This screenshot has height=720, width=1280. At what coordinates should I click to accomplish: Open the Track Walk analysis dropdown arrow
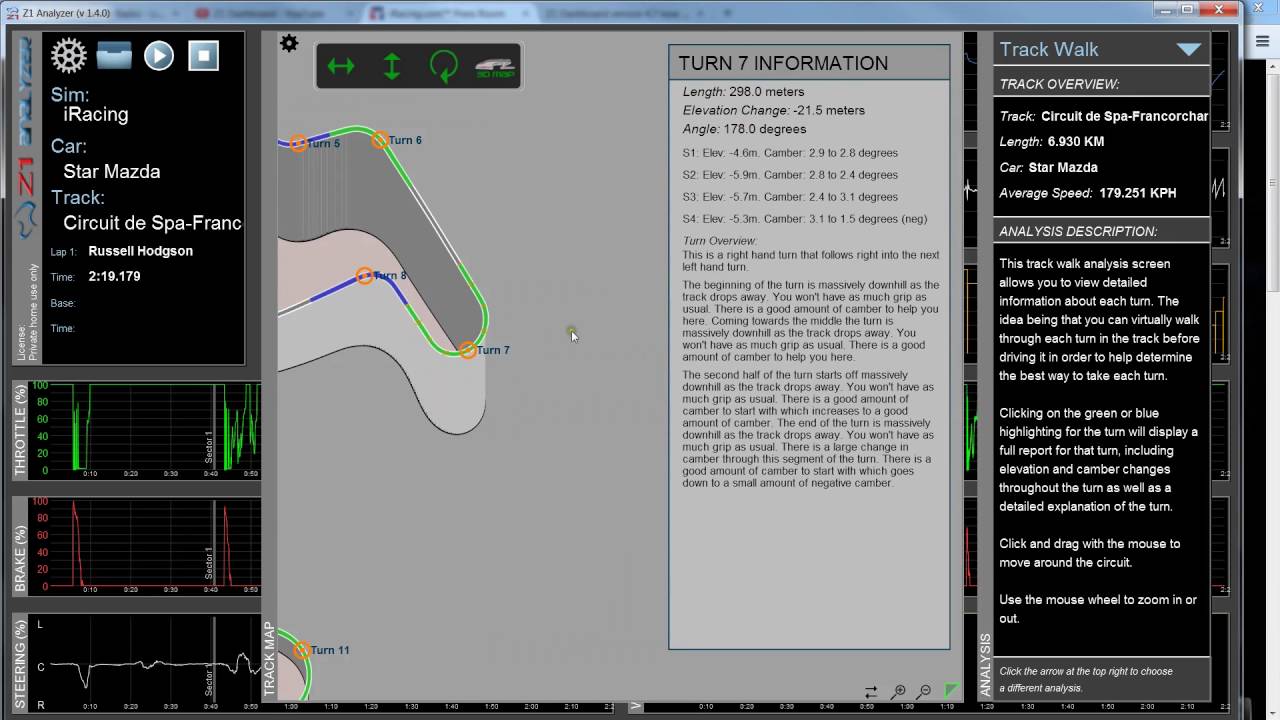1188,49
